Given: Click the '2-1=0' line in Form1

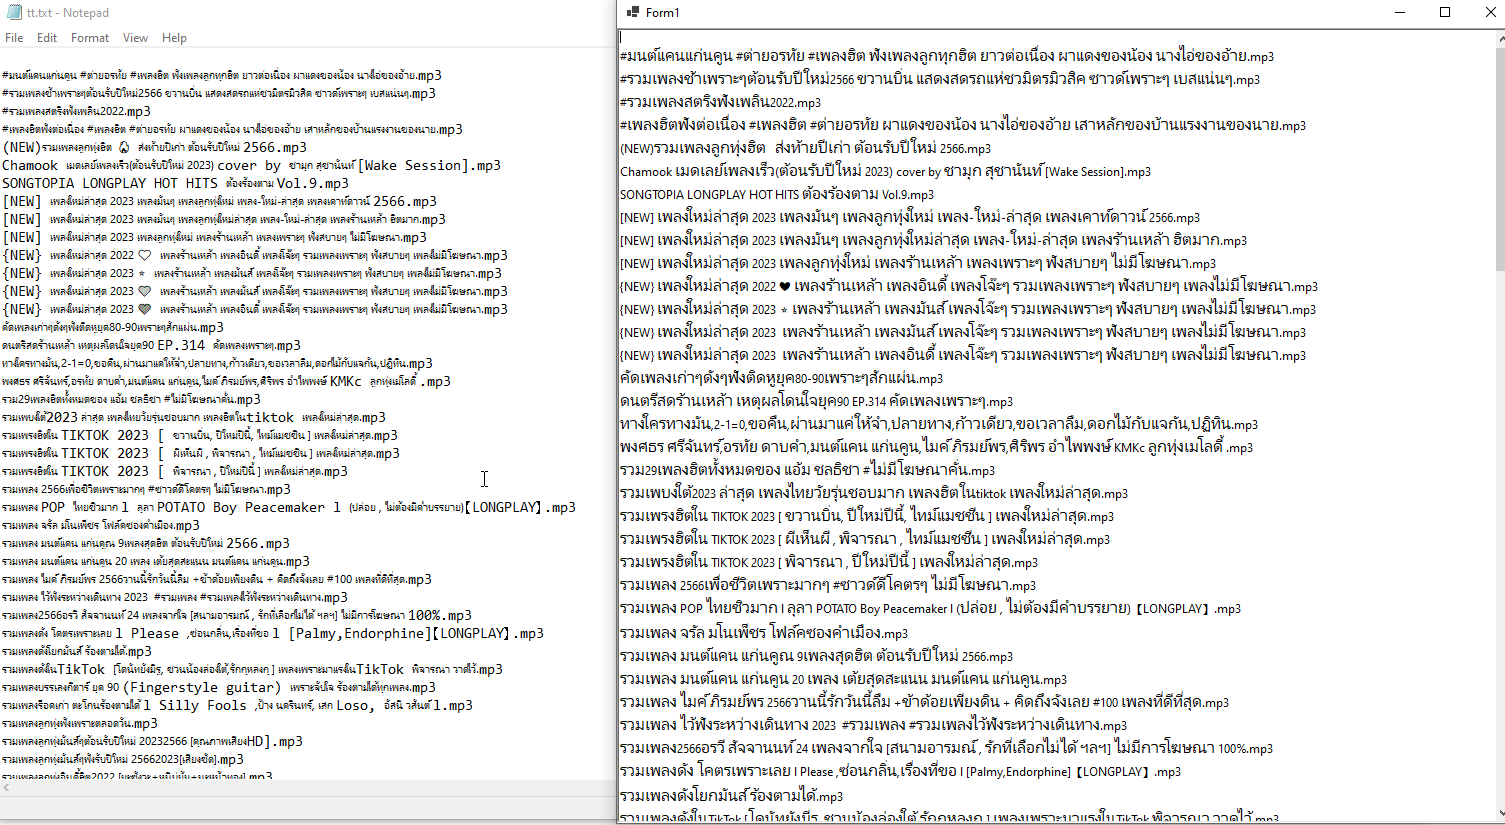Looking at the screenshot, I should click(x=939, y=424).
